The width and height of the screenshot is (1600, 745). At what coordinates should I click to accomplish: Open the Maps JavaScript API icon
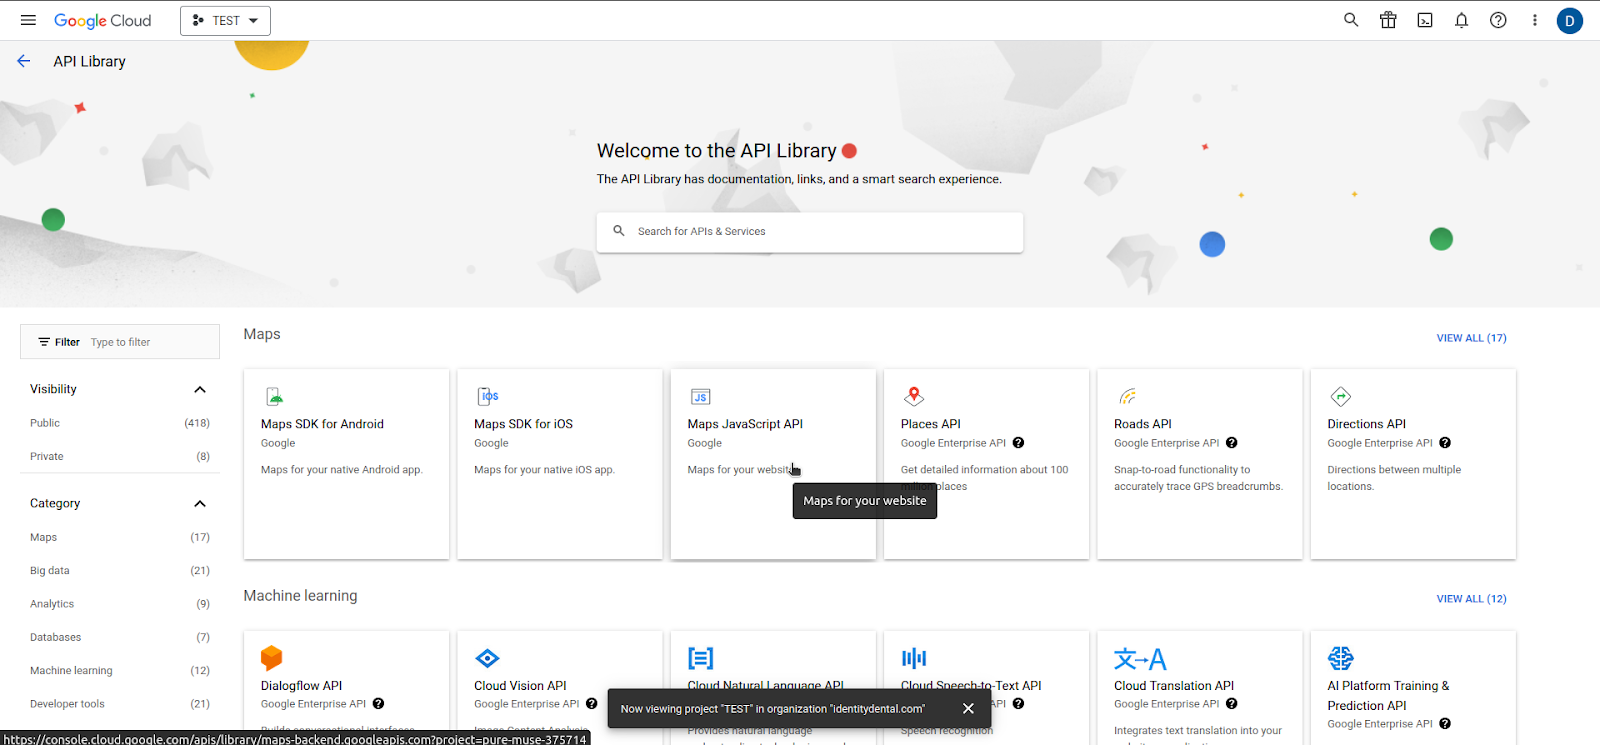(701, 397)
